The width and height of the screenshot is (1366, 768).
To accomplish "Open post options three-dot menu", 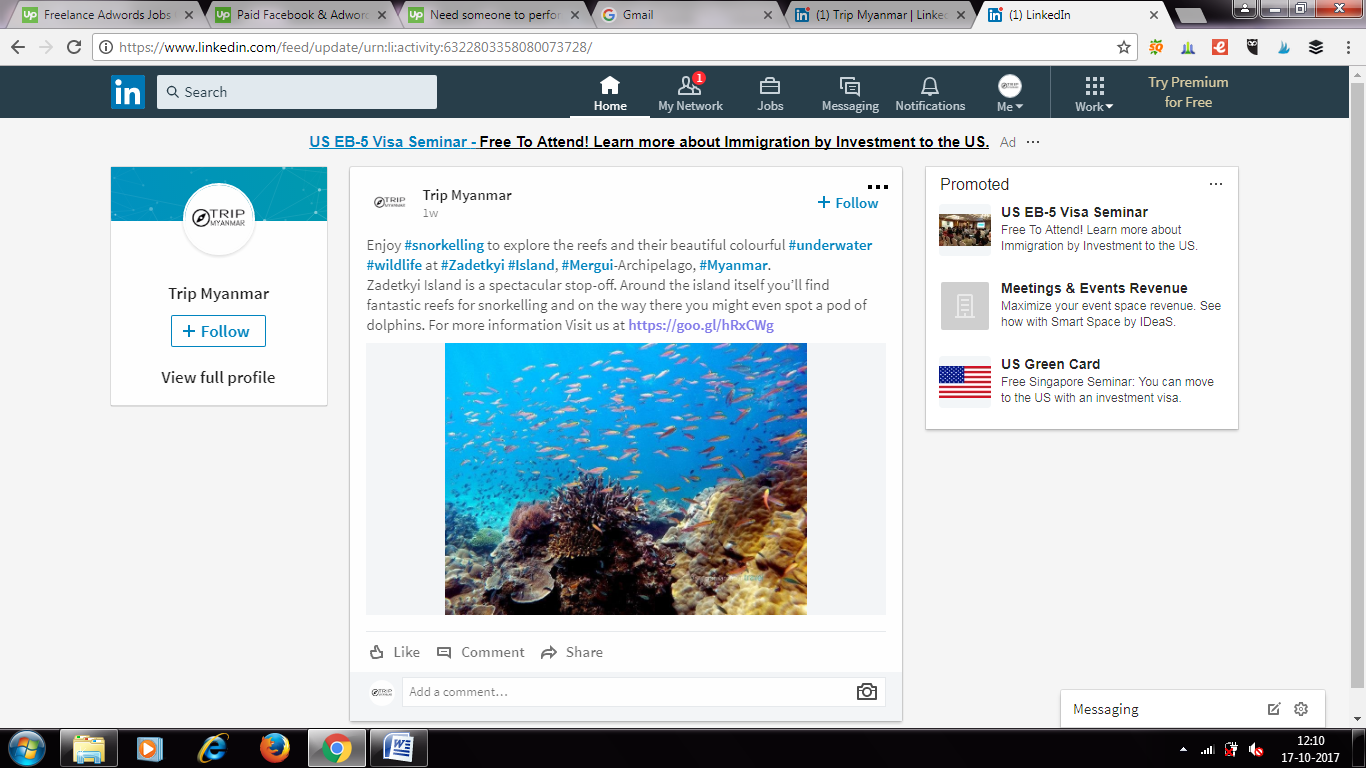I will click(x=878, y=187).
